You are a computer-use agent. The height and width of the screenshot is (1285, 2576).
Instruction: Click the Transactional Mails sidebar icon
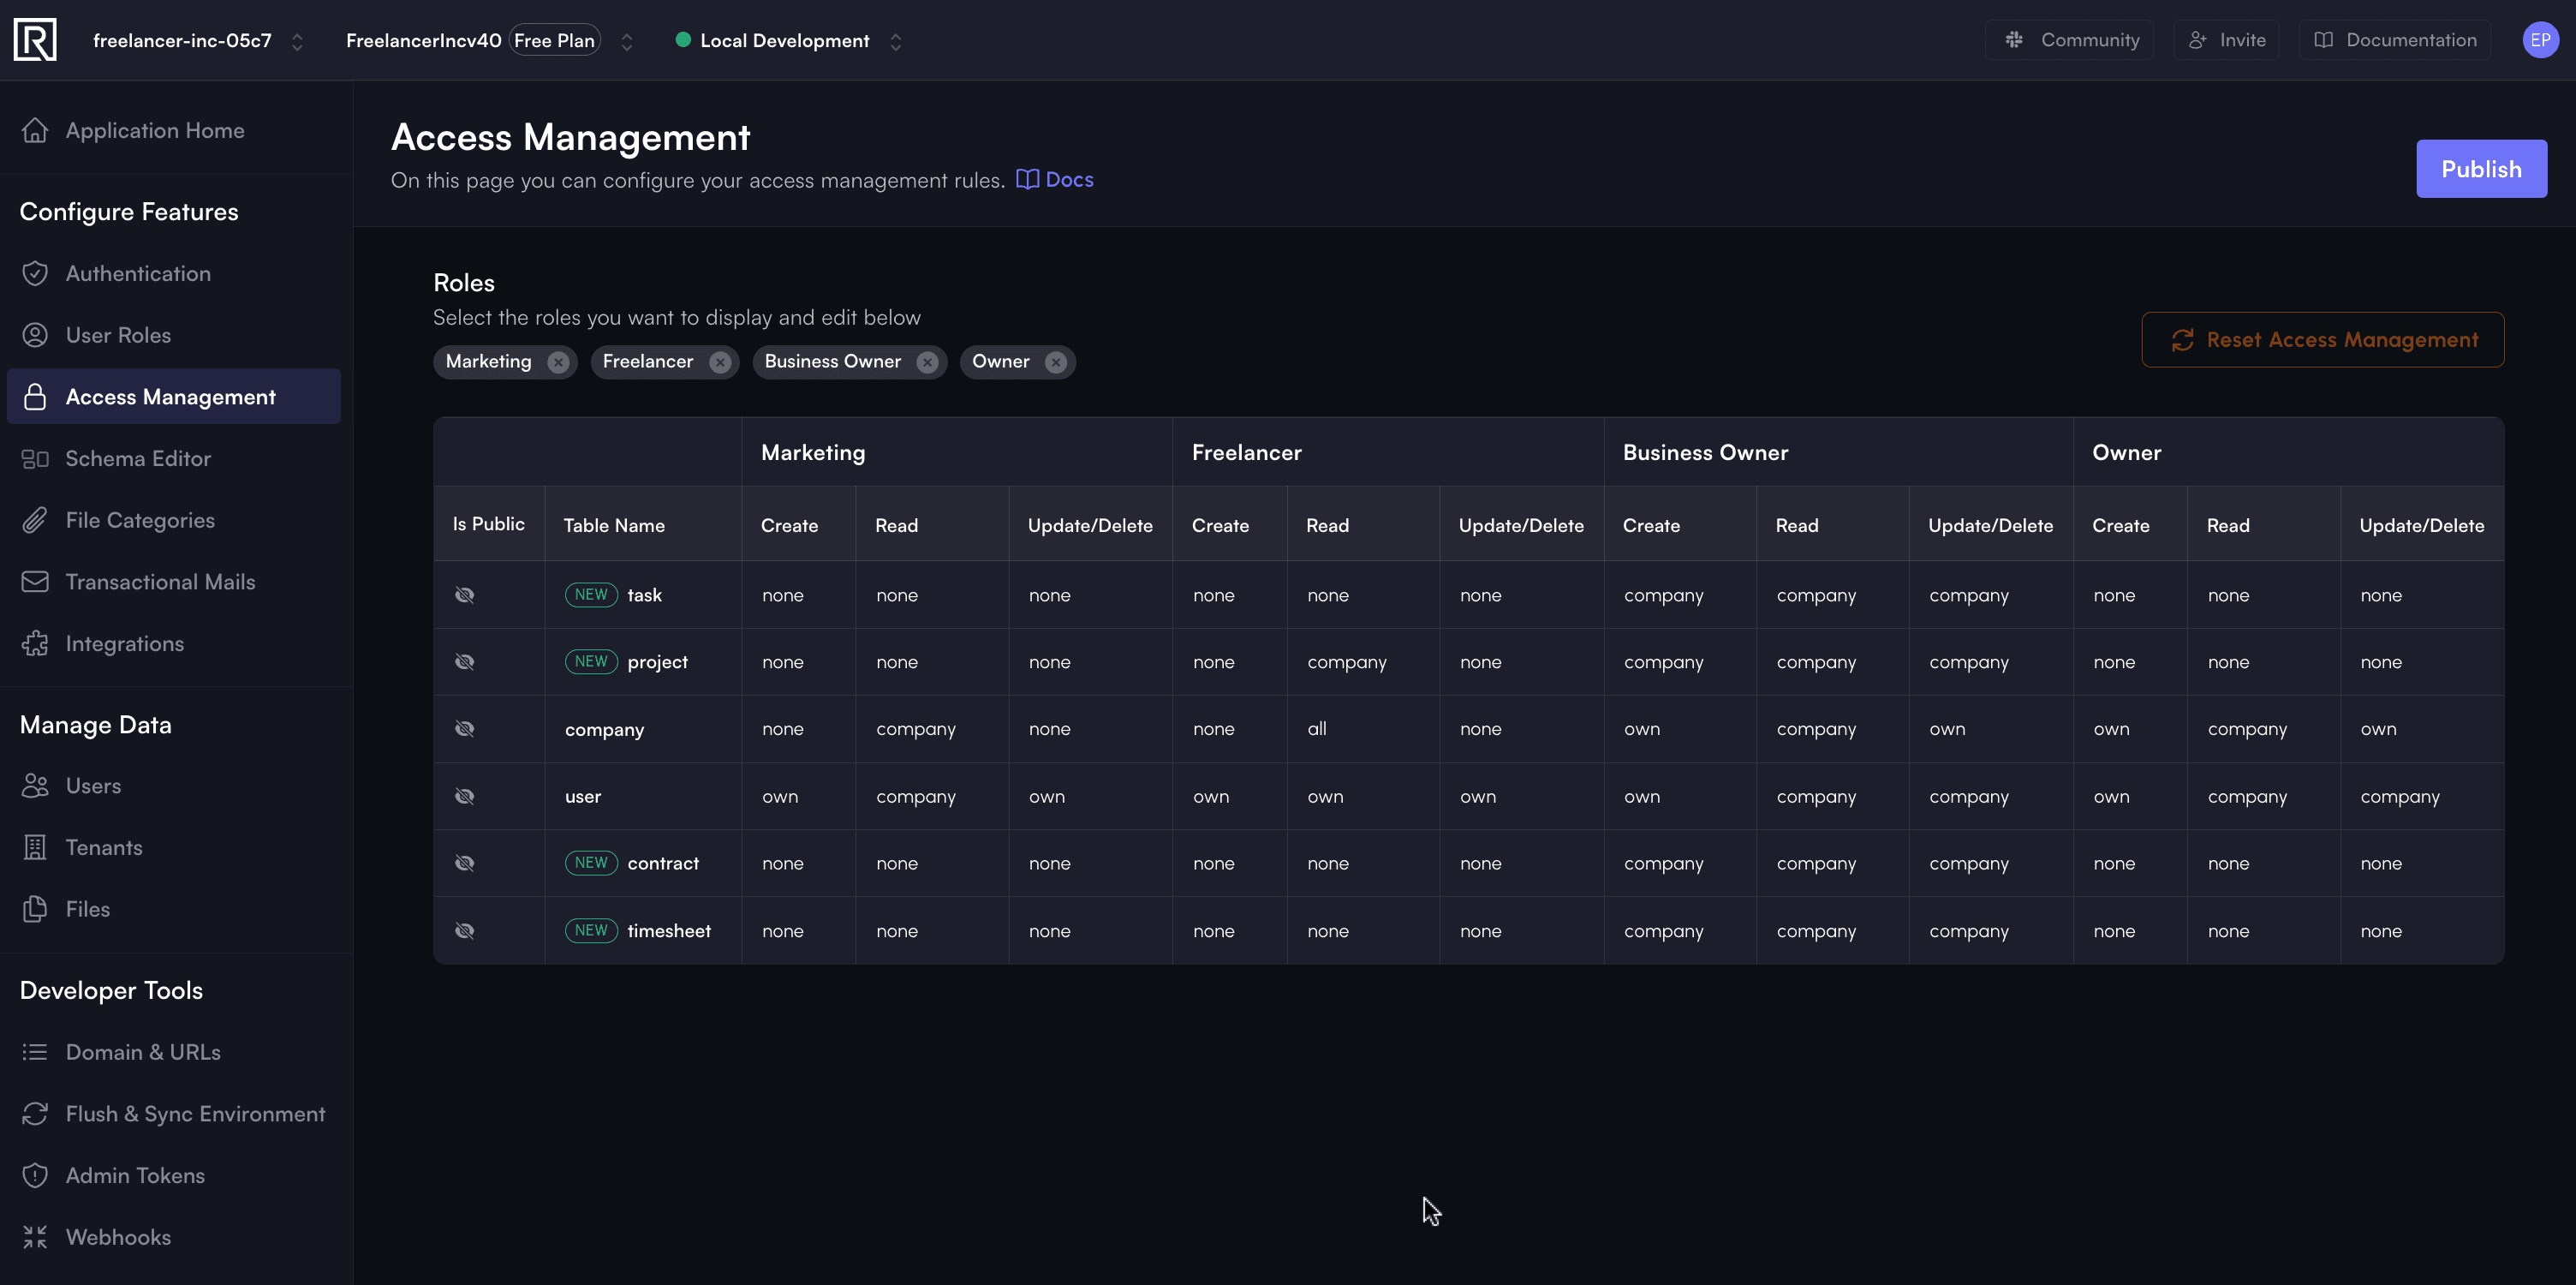(34, 583)
